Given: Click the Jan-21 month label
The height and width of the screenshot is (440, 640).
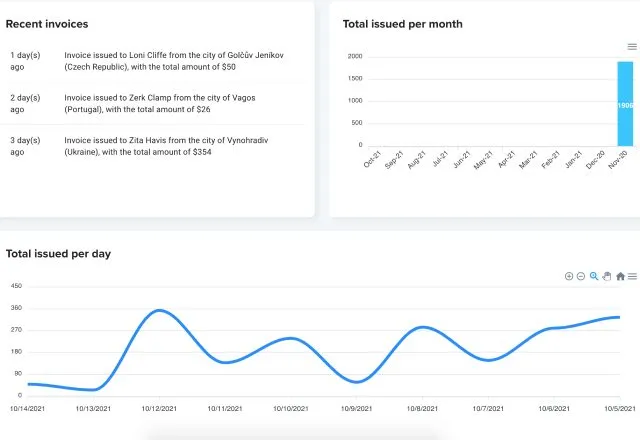Looking at the screenshot, I should coord(573,159).
